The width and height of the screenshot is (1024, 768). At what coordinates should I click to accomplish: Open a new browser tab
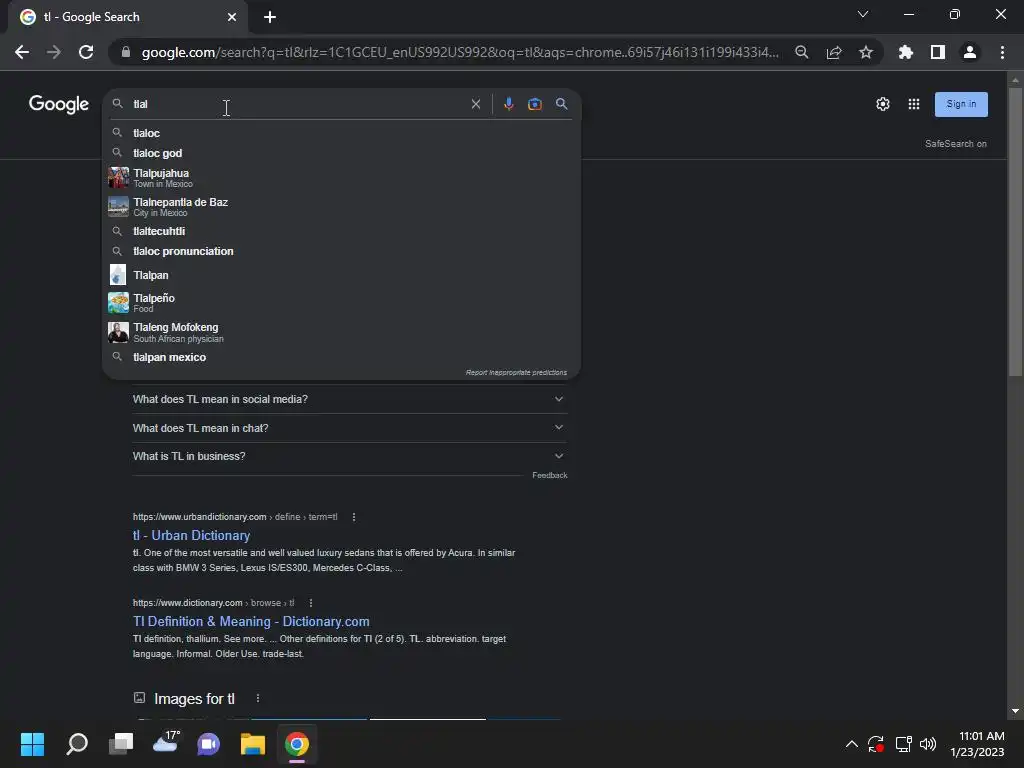pos(270,17)
